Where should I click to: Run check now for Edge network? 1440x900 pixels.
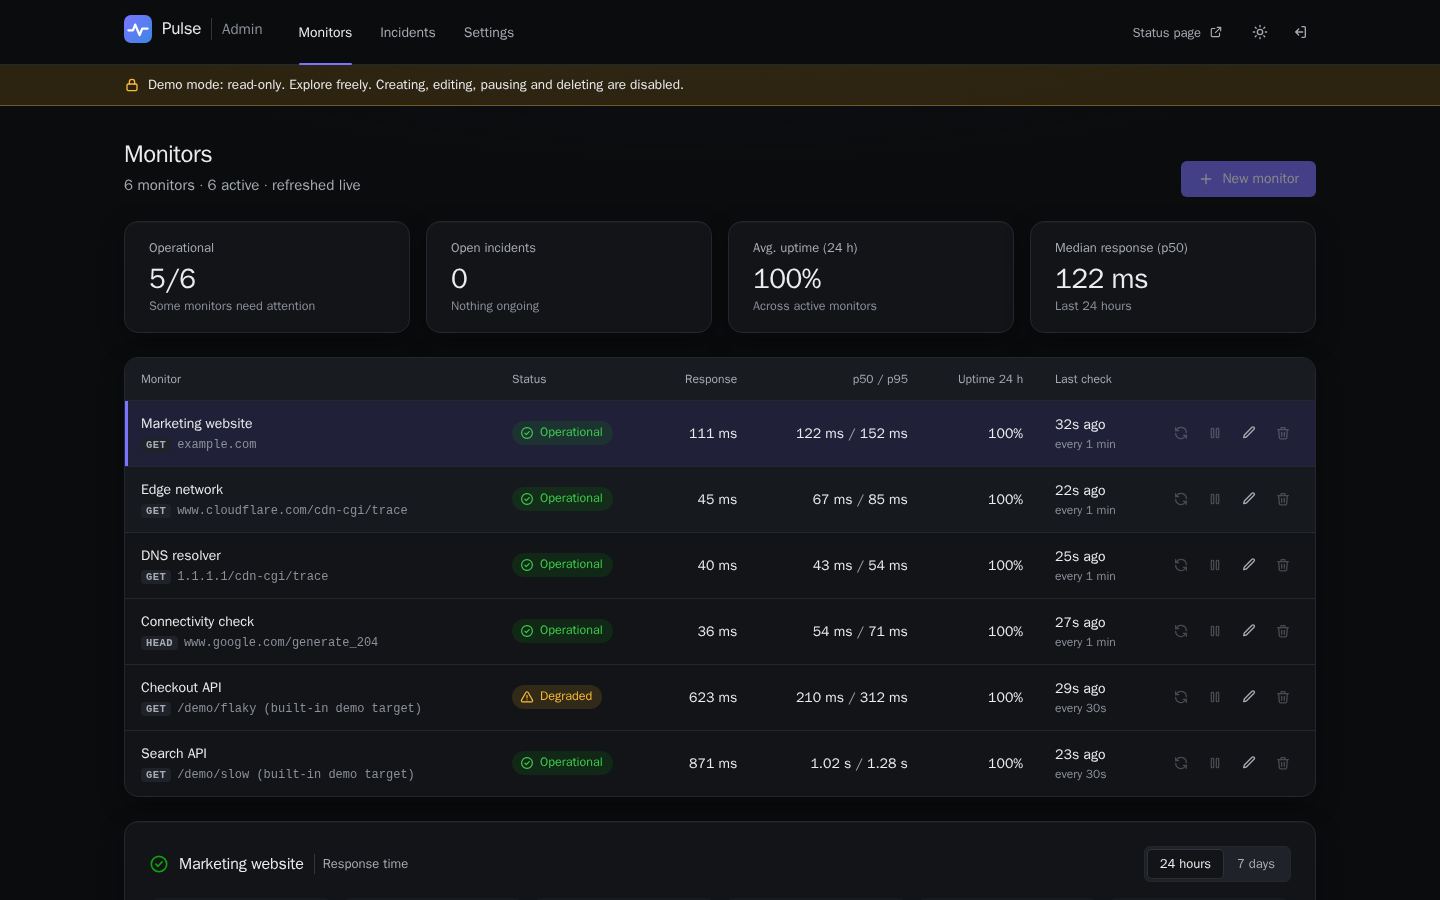[1181, 499]
